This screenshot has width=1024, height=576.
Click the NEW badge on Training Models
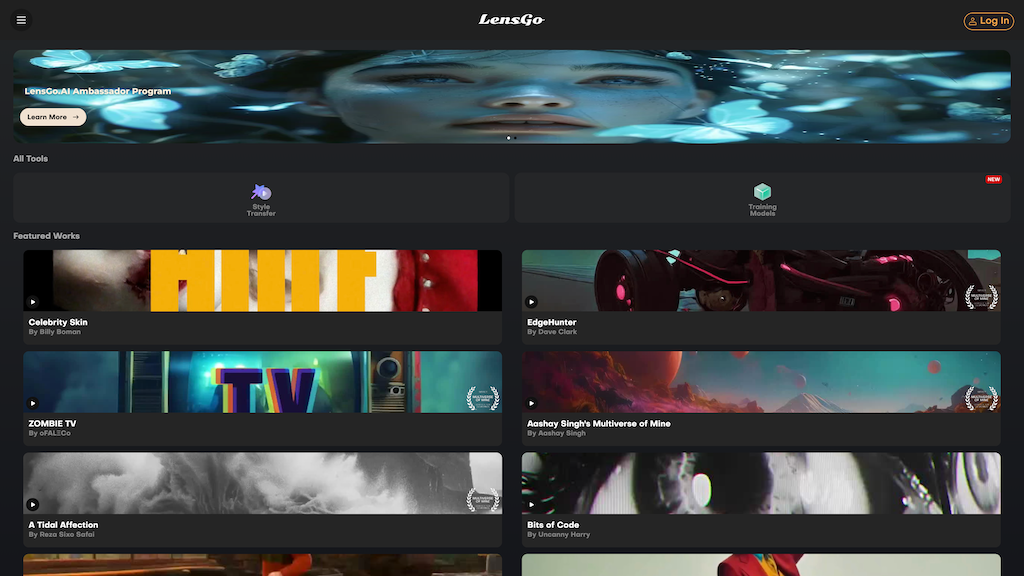pos(993,180)
